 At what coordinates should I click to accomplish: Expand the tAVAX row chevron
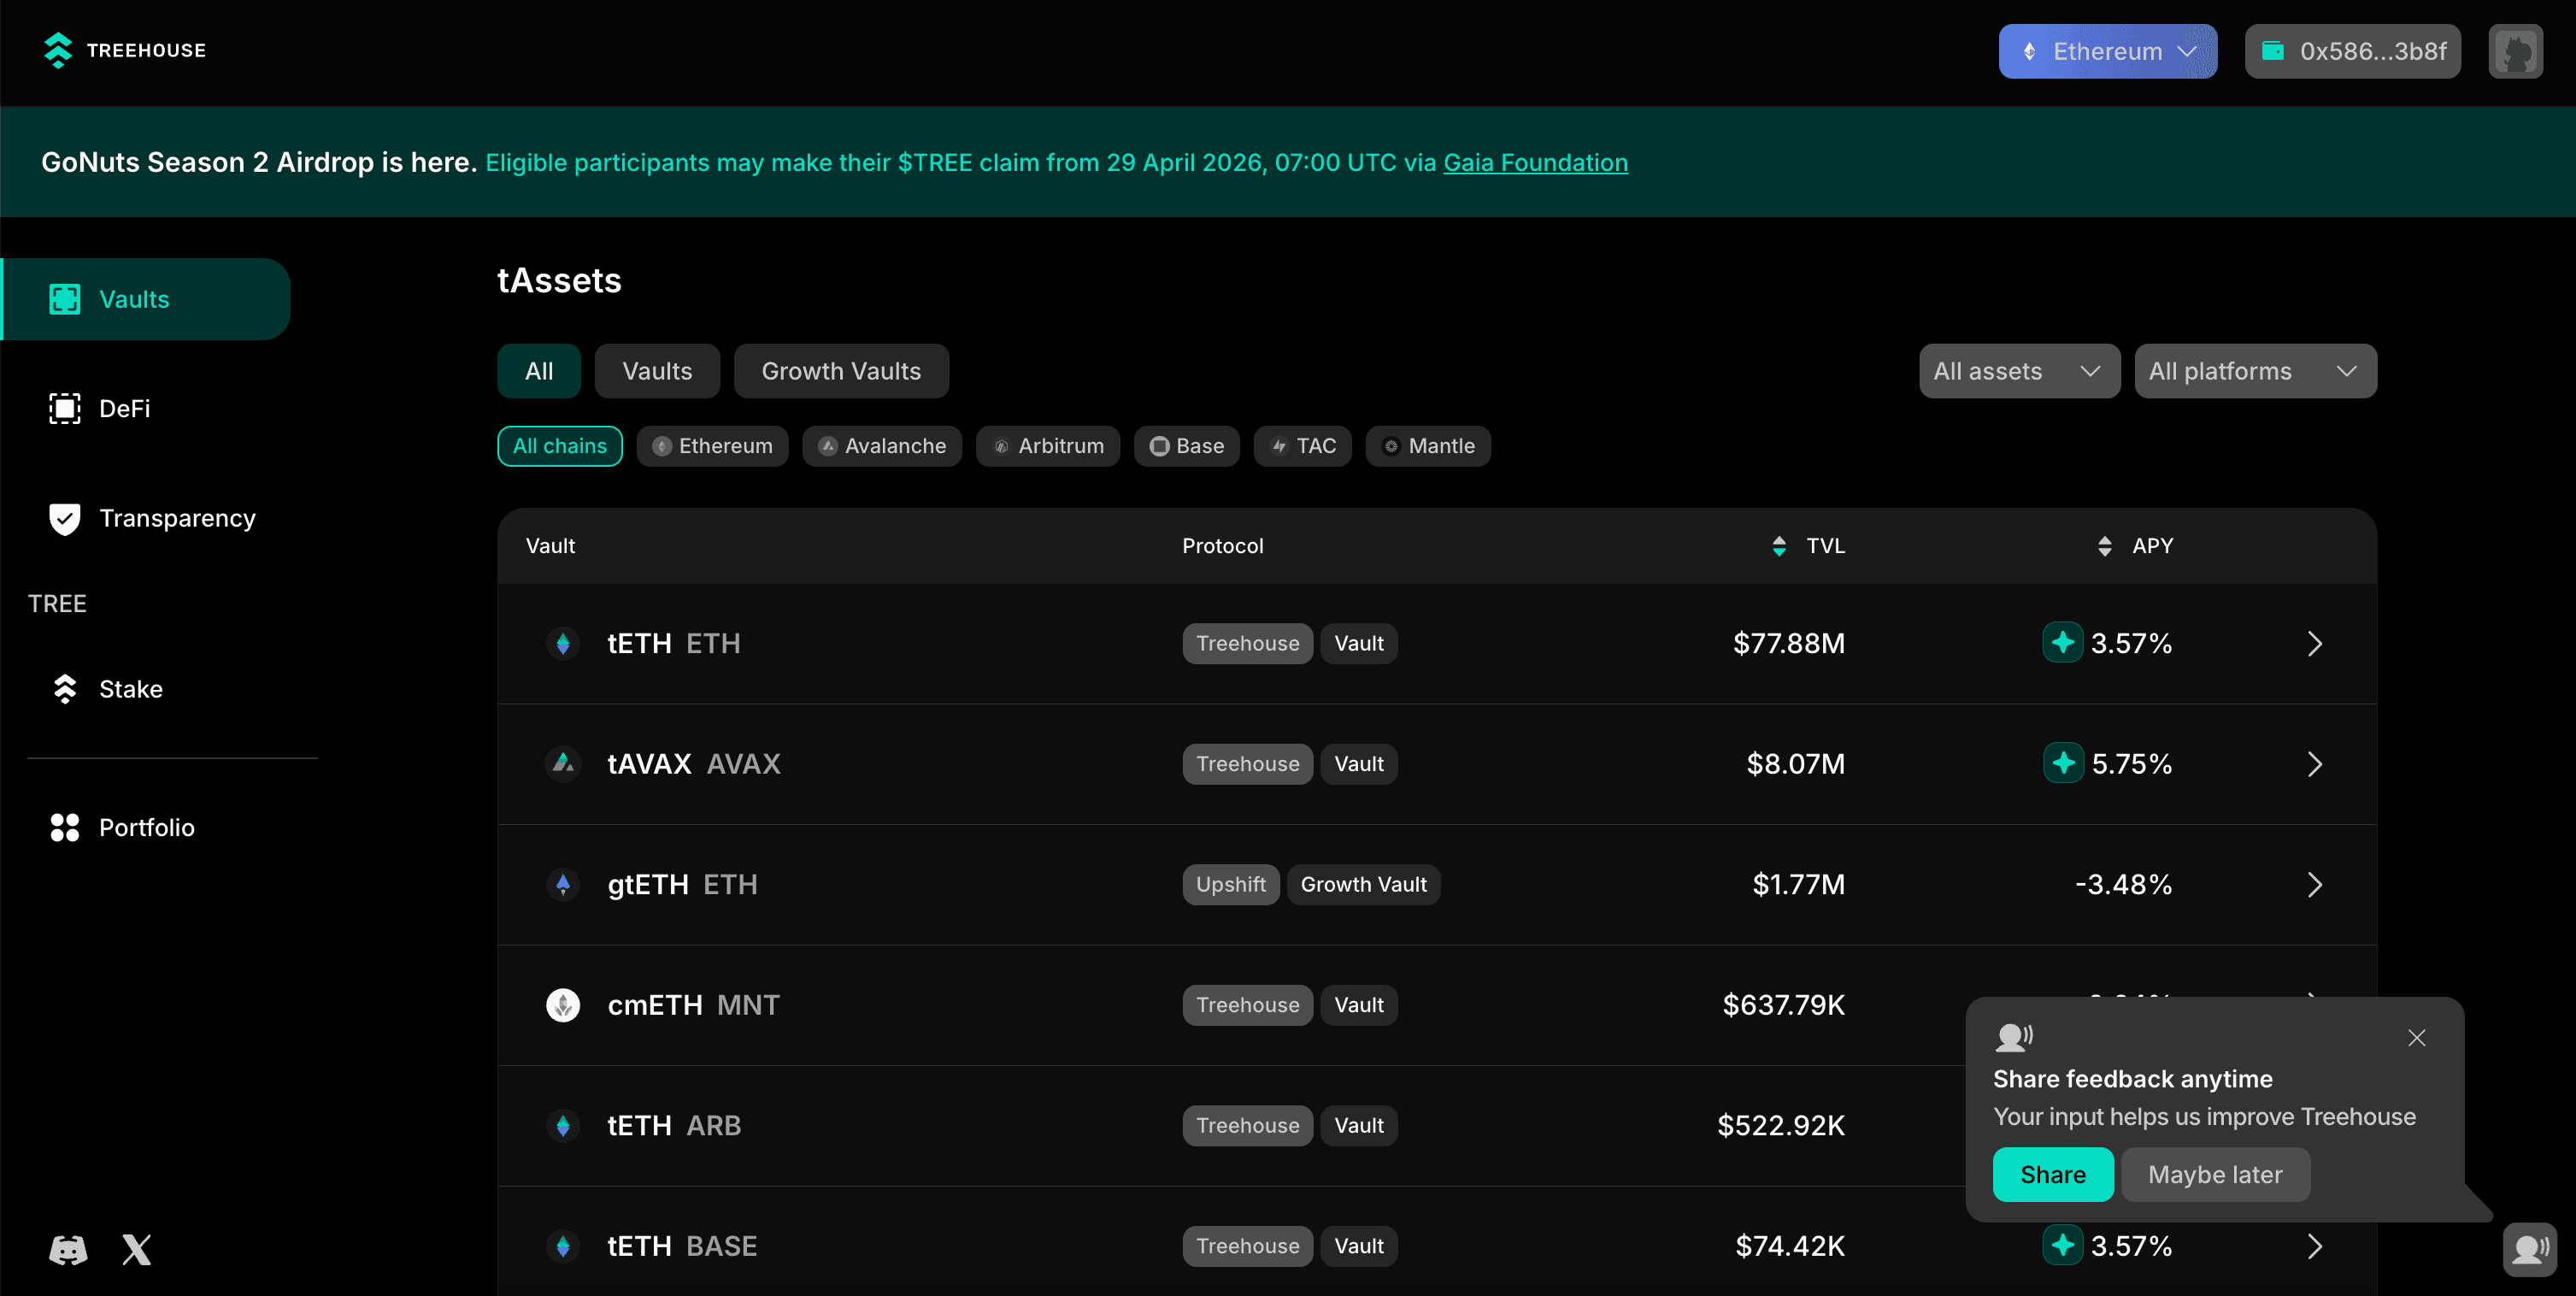2314,764
